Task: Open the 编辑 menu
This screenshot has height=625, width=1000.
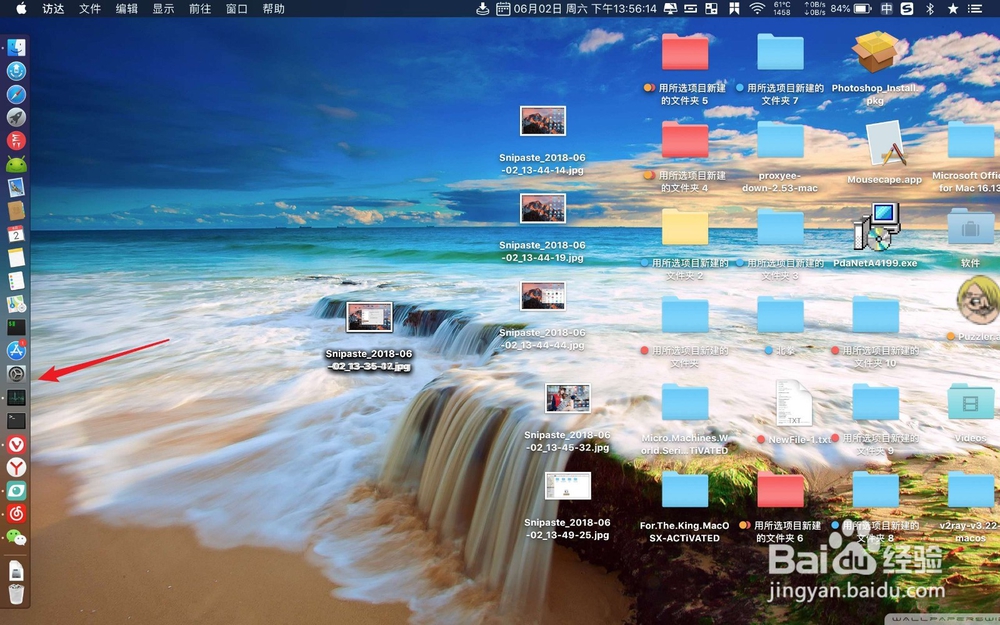Action: pyautogui.click(x=126, y=10)
